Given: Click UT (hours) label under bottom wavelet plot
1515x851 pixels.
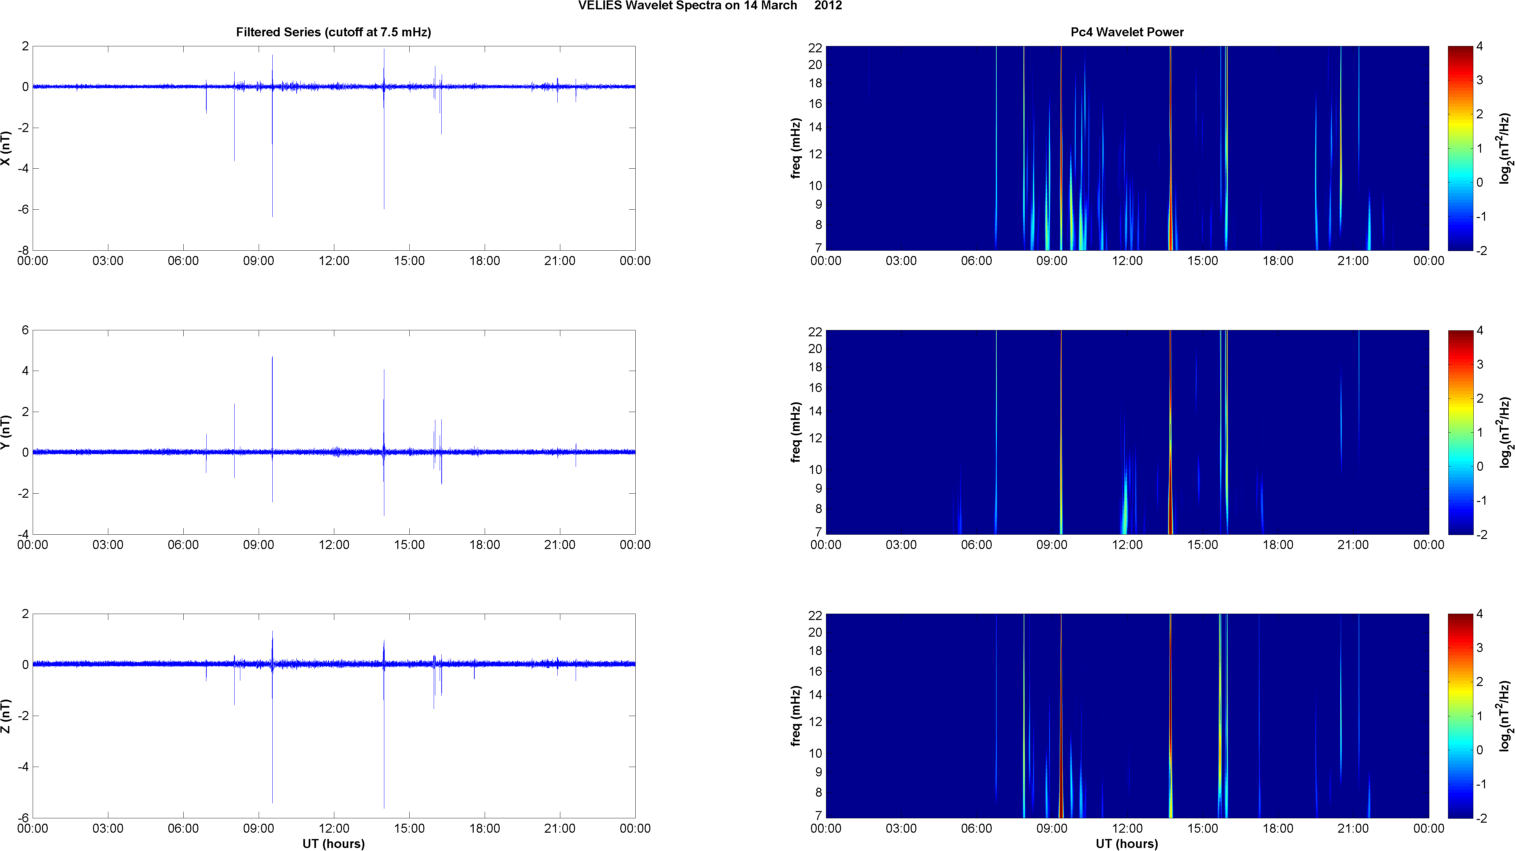Looking at the screenshot, I should (x=1127, y=844).
